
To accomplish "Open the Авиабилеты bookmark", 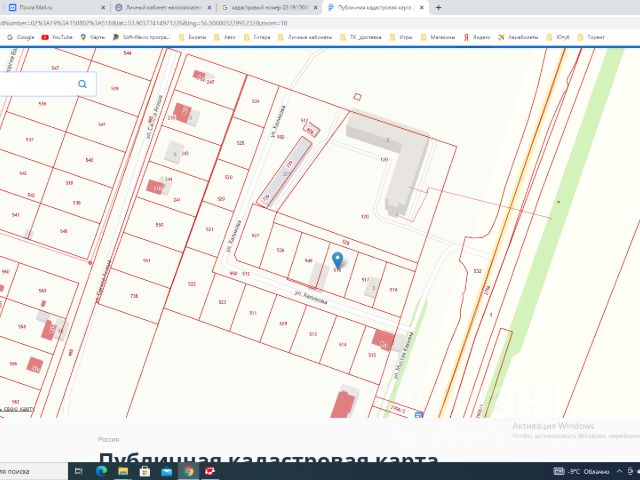I will click(518, 37).
